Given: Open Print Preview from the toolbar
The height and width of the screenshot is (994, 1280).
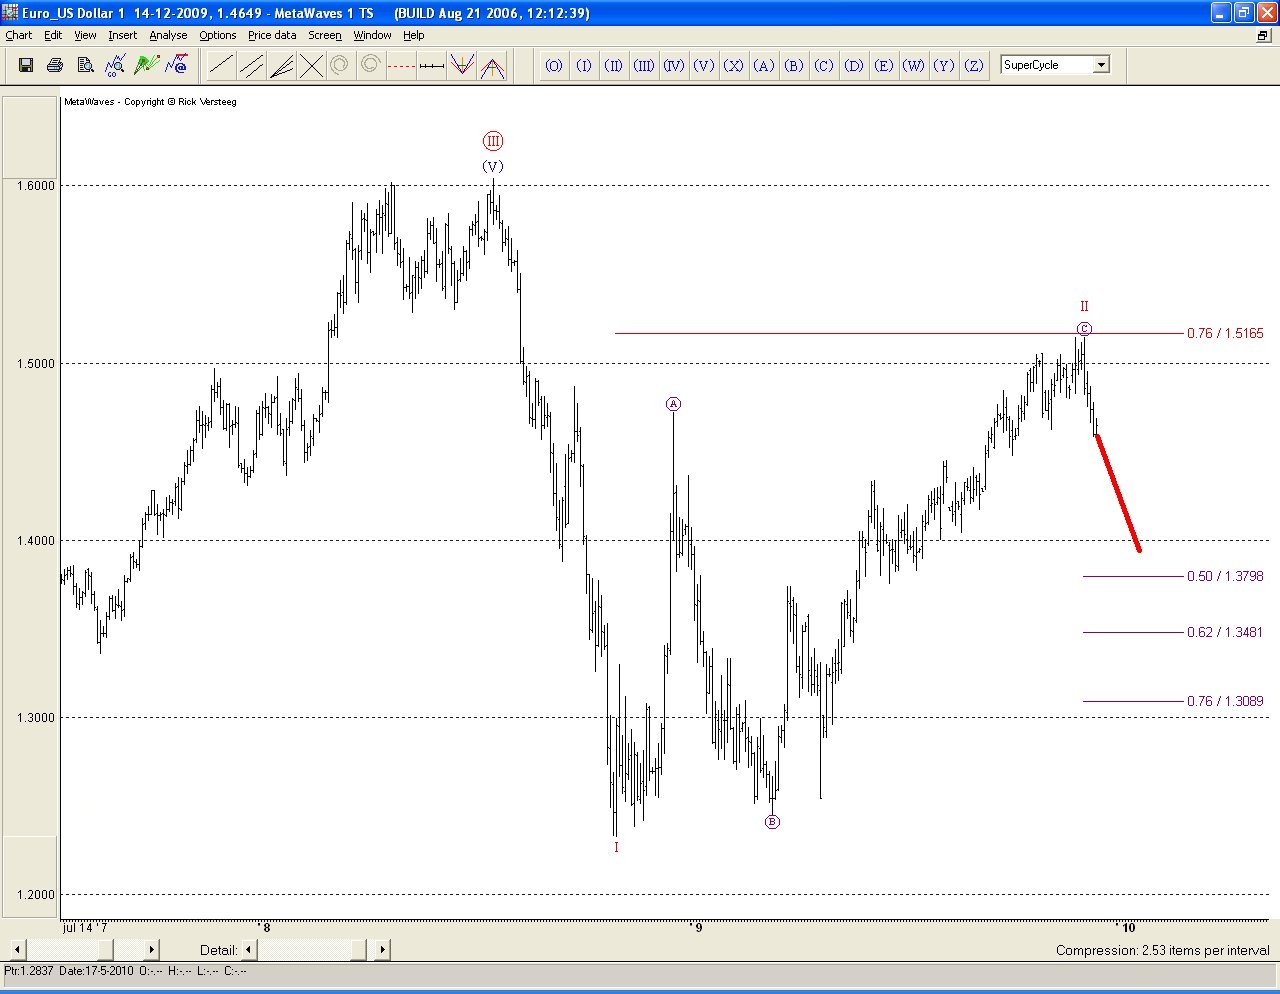Looking at the screenshot, I should pyautogui.click(x=86, y=66).
